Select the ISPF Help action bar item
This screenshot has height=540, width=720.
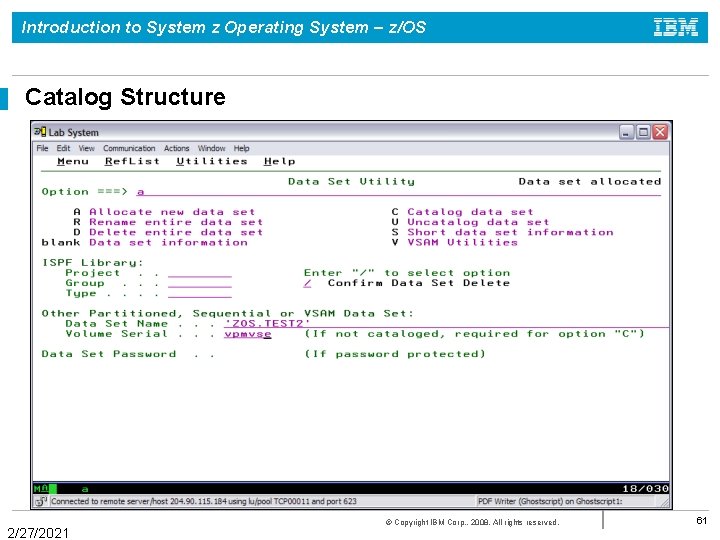[x=280, y=161]
